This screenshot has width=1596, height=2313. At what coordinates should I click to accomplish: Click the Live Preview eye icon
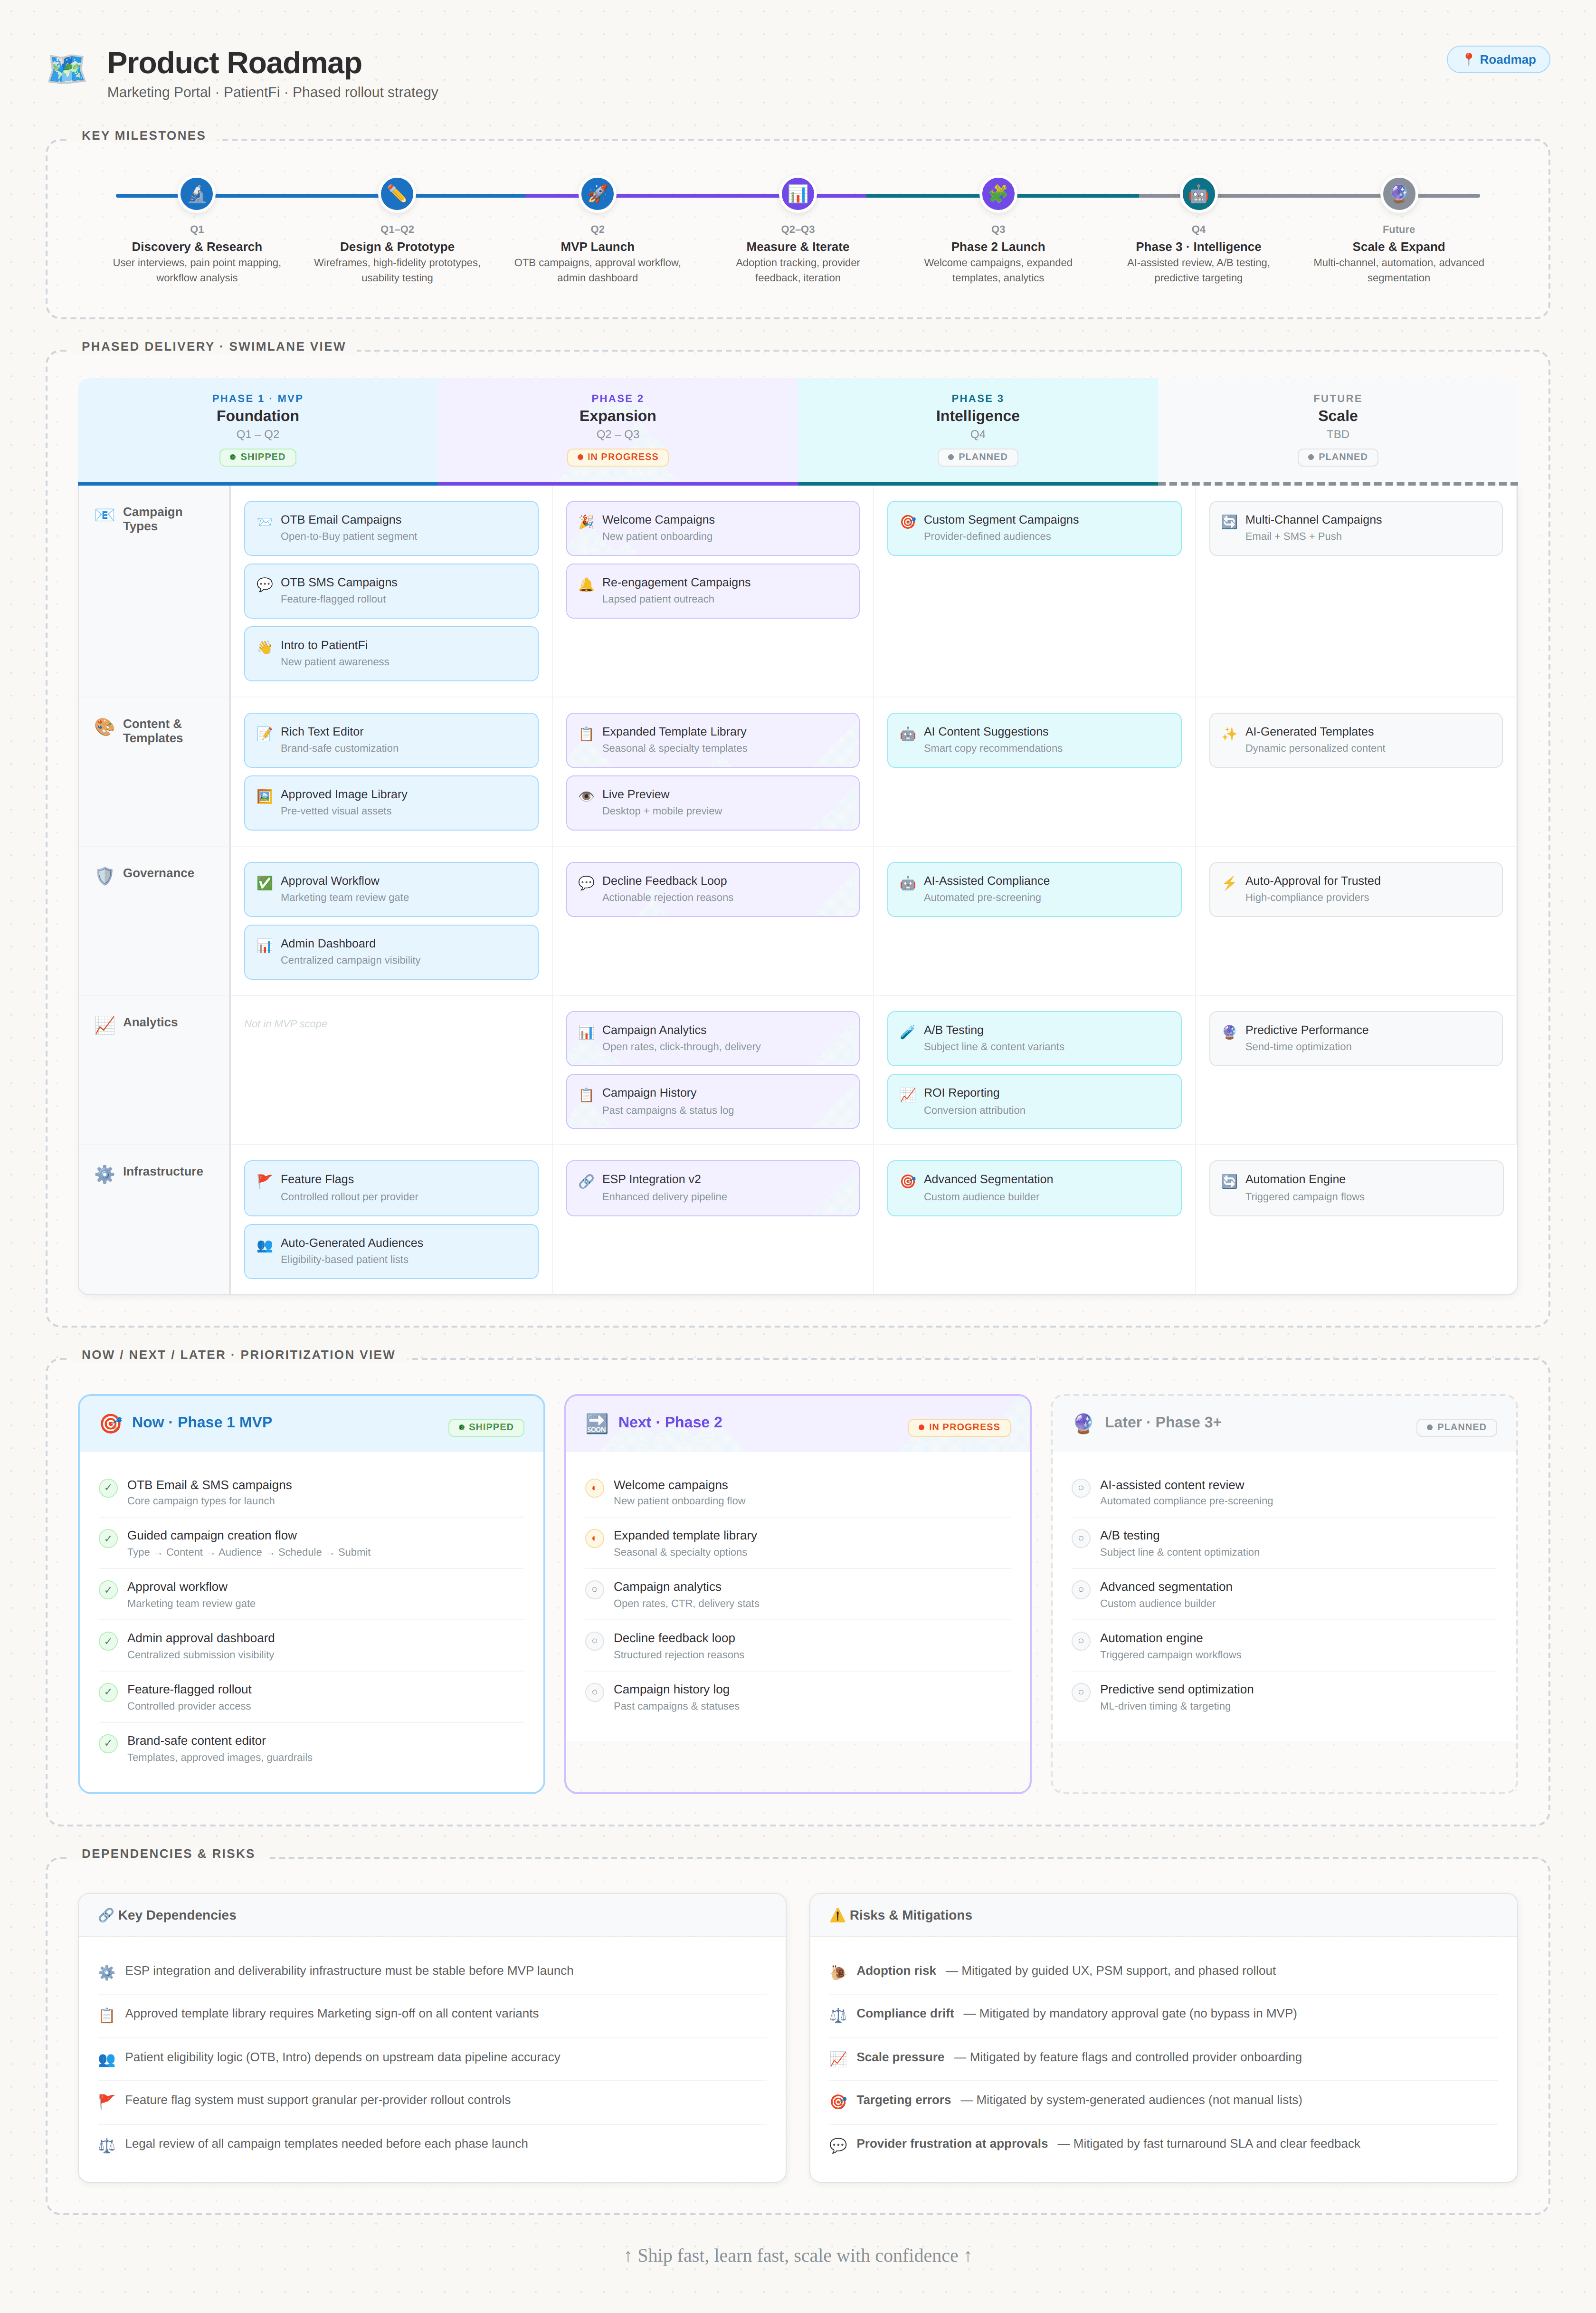click(586, 796)
